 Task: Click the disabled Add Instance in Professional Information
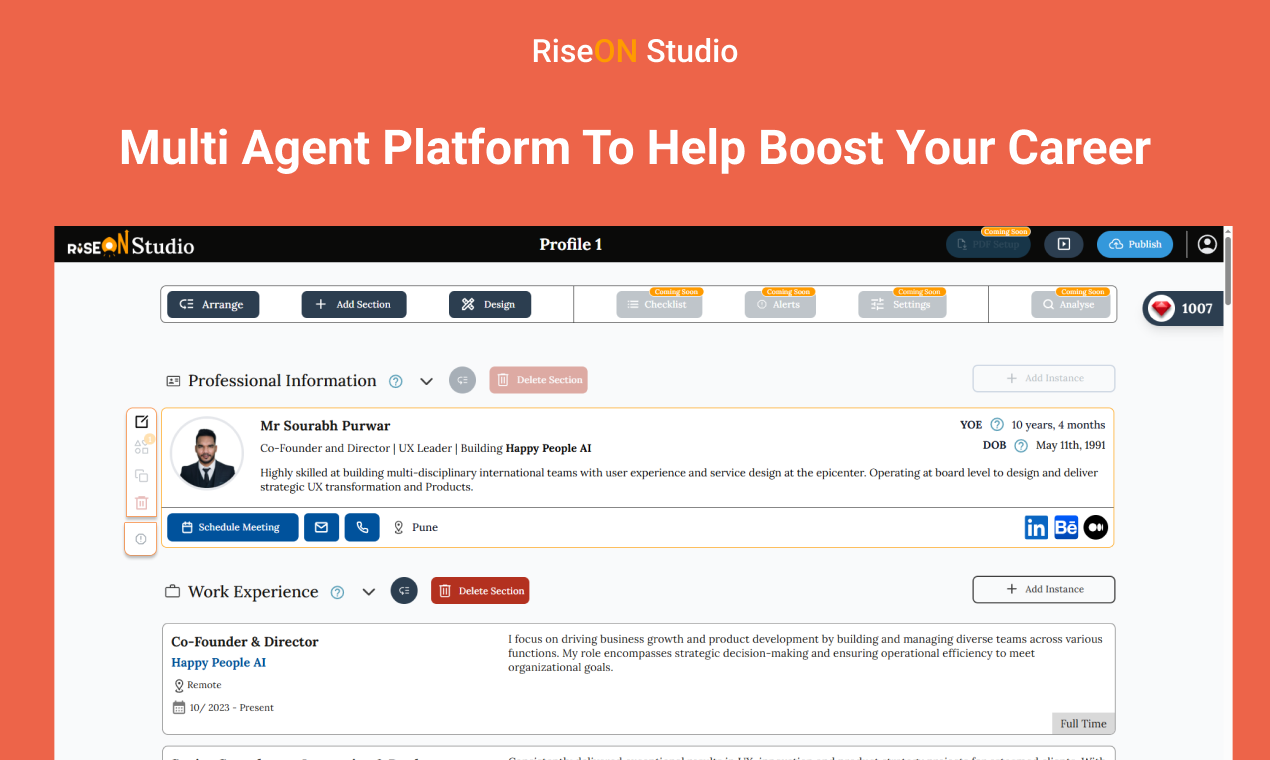point(1044,378)
